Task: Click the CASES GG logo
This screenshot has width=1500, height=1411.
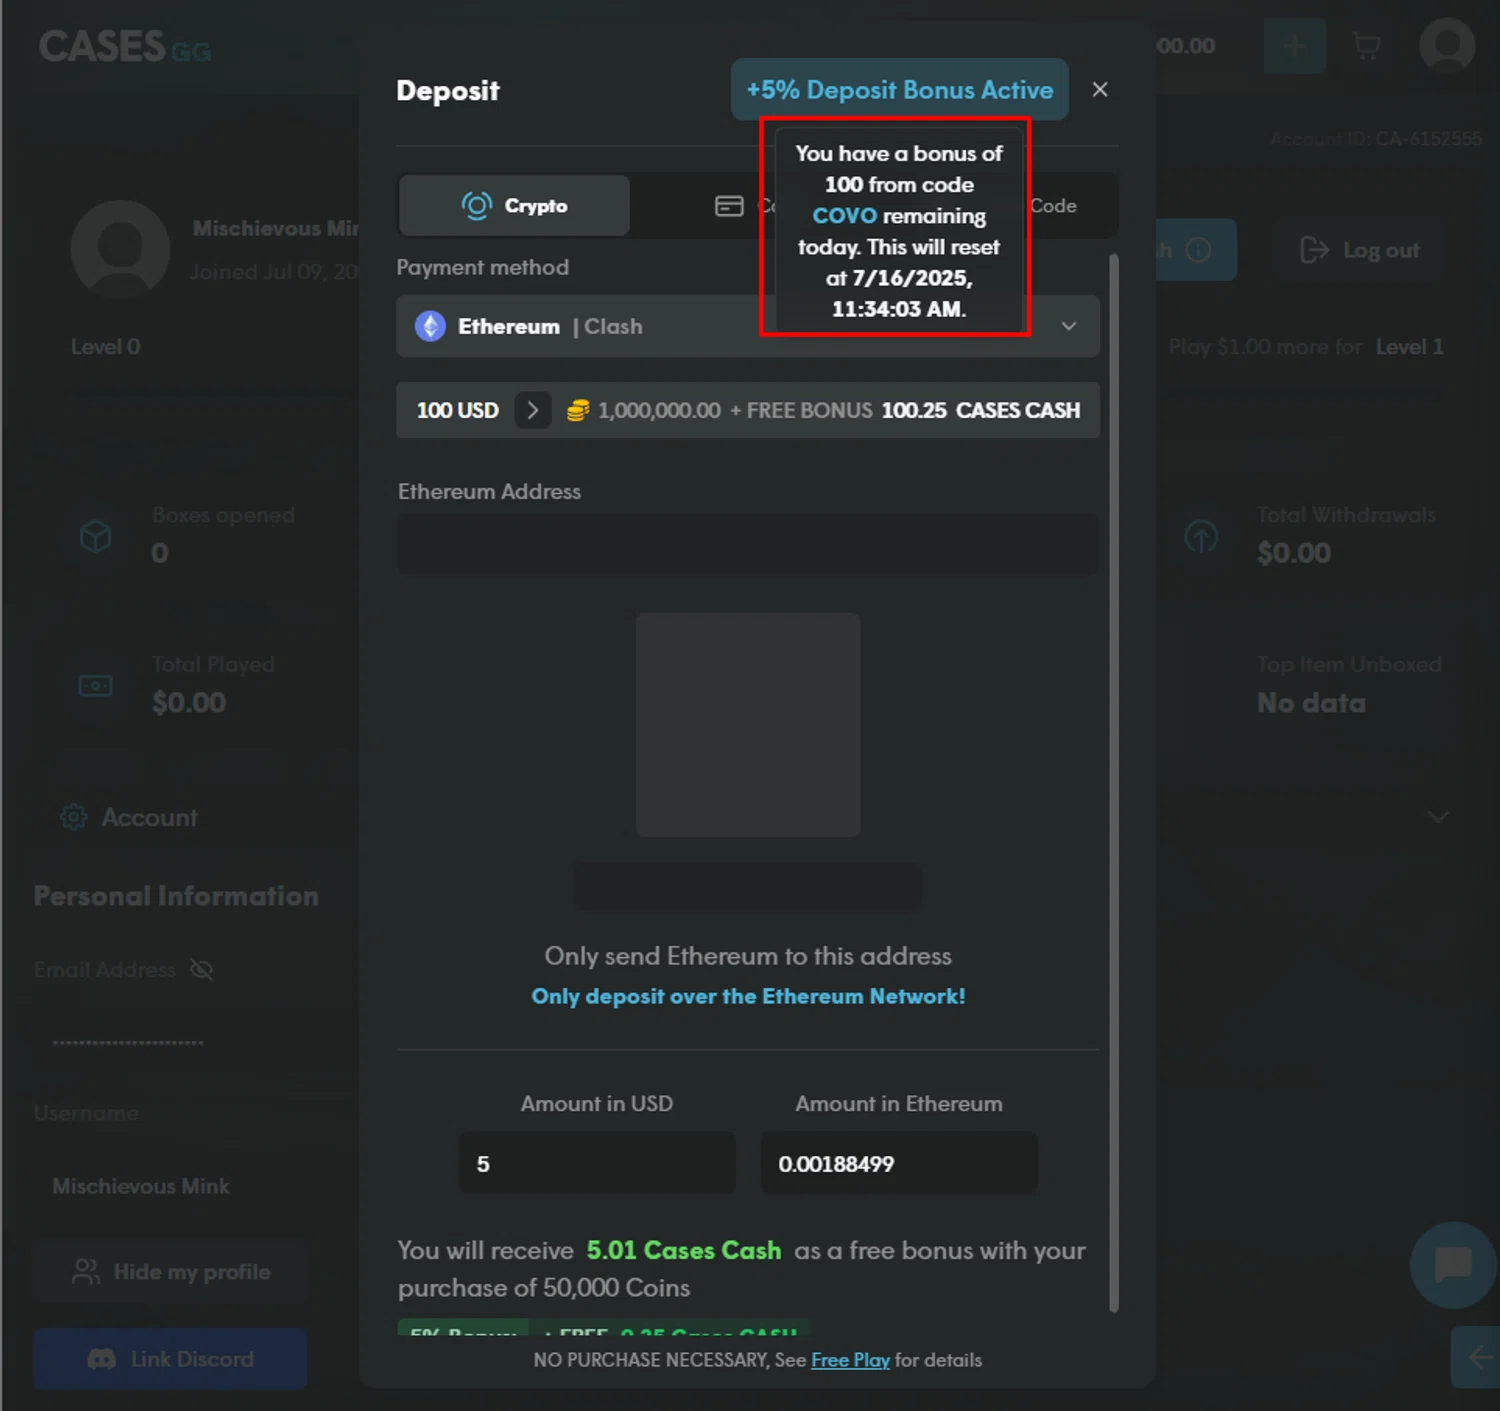Action: tap(125, 47)
